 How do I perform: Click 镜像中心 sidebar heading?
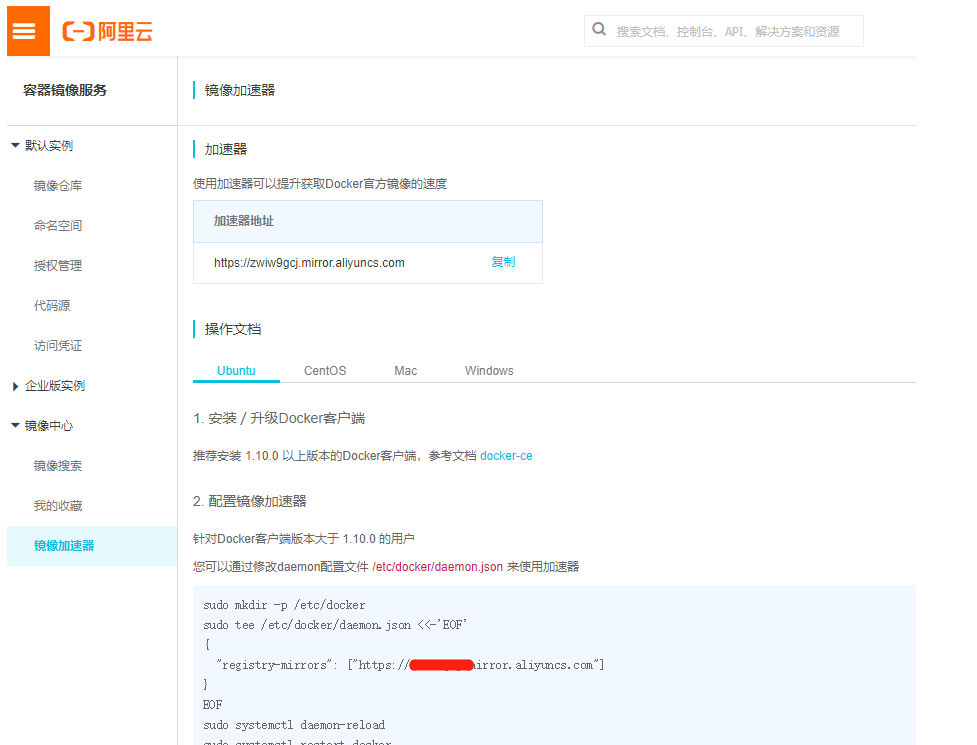[x=49, y=426]
